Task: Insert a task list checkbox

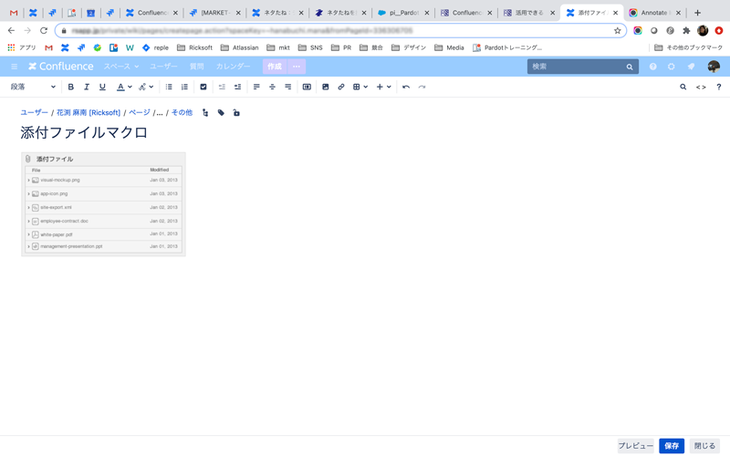Action: pos(203,87)
